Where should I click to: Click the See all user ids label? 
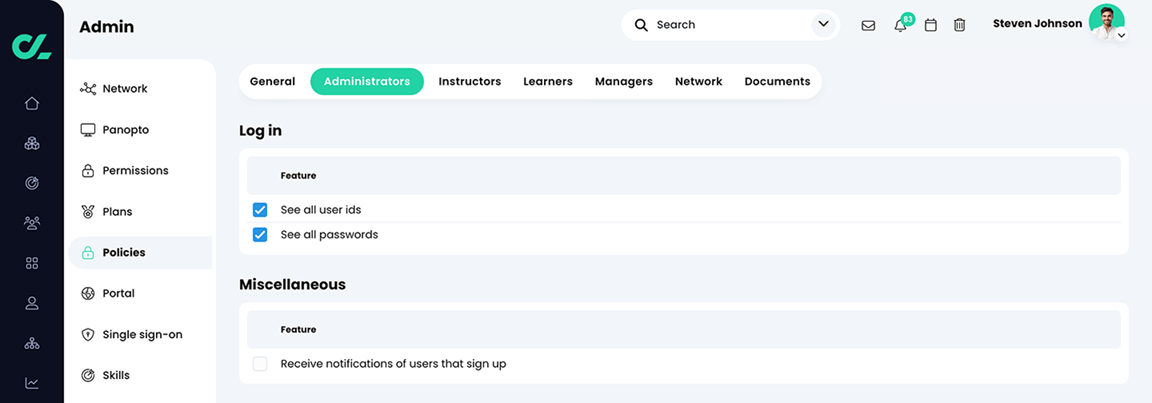tap(321, 210)
